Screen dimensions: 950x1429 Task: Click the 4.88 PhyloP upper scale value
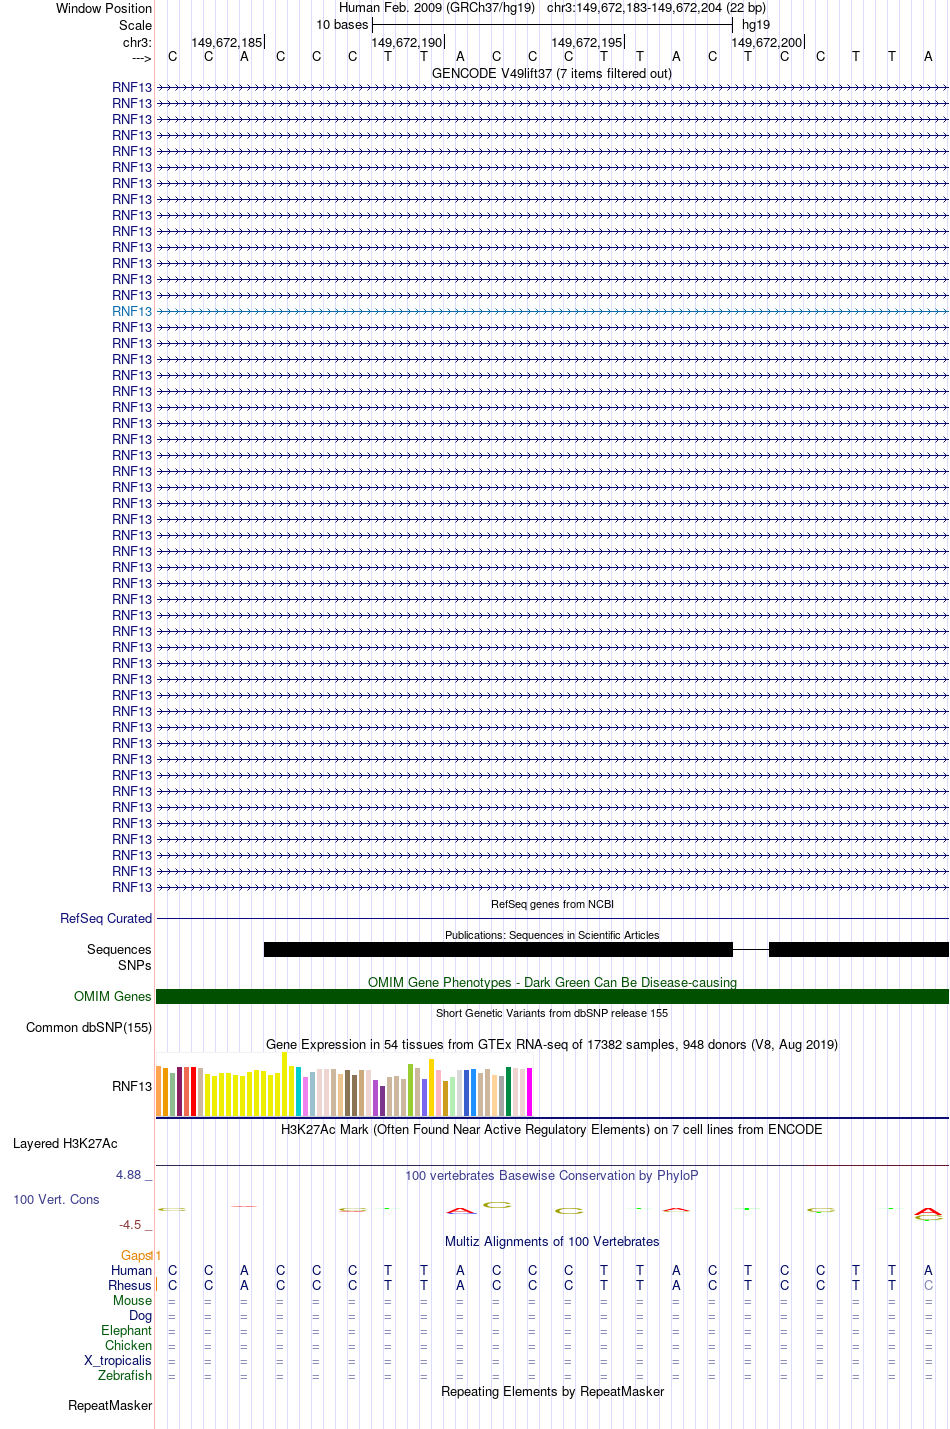click(x=129, y=1174)
